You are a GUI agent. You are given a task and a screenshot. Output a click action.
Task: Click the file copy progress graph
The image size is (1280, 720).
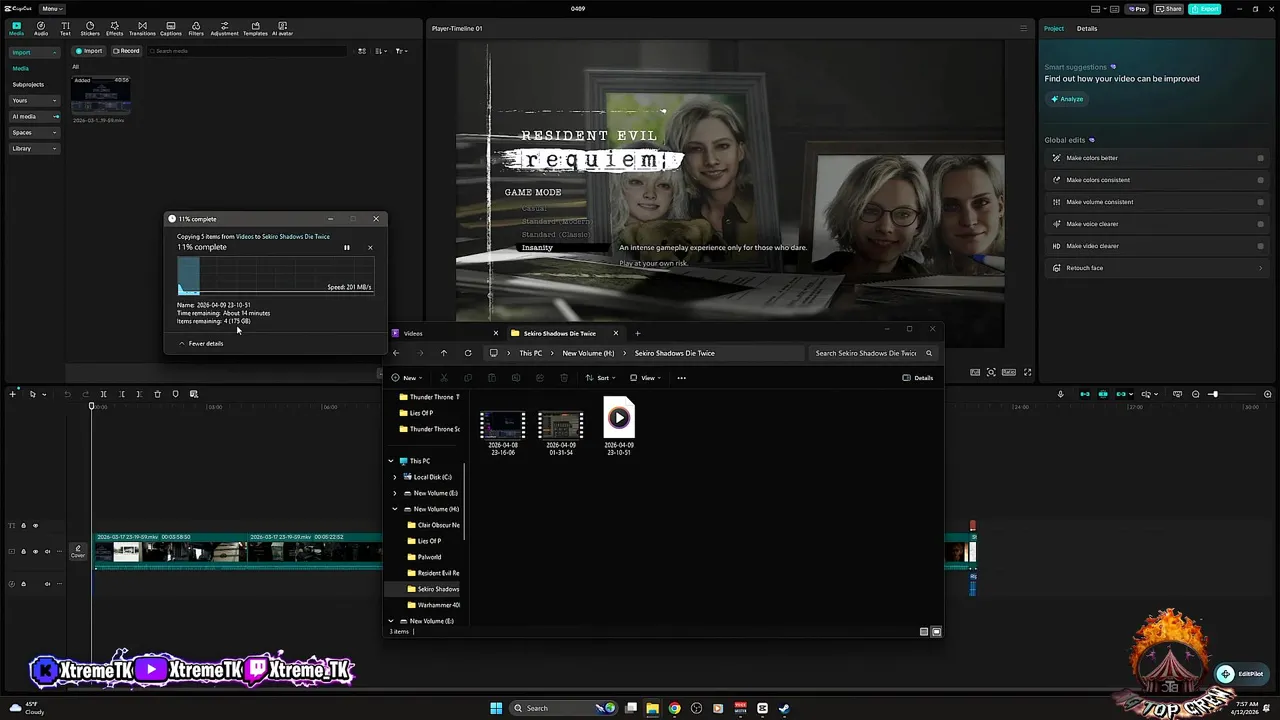276,275
